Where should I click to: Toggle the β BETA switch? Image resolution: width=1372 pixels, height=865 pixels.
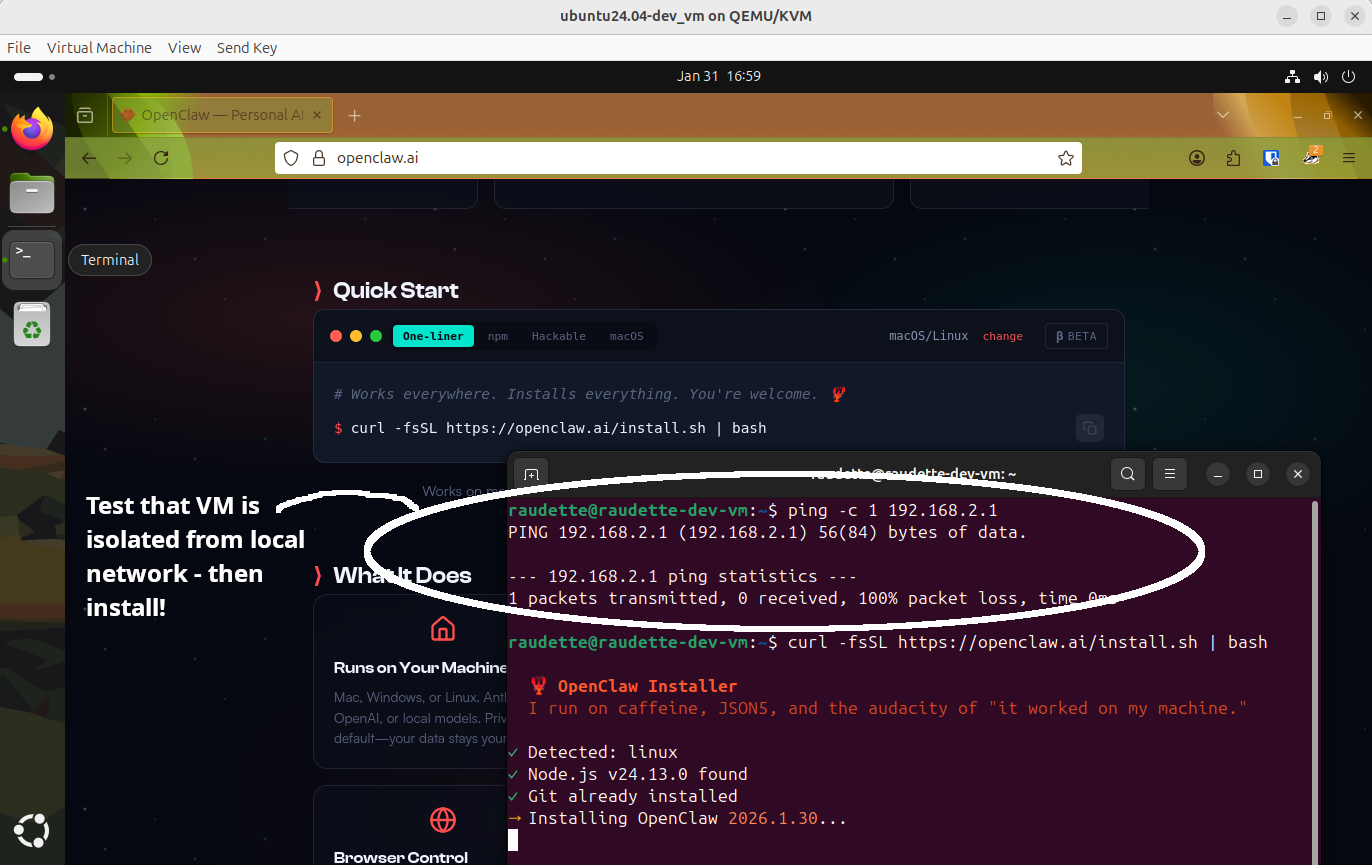tap(1076, 336)
